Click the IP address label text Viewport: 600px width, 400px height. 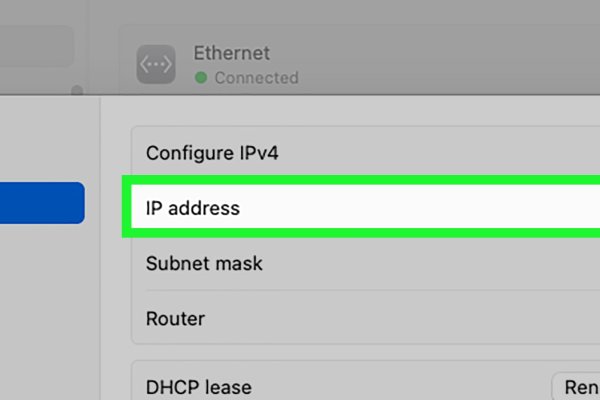[x=193, y=209]
